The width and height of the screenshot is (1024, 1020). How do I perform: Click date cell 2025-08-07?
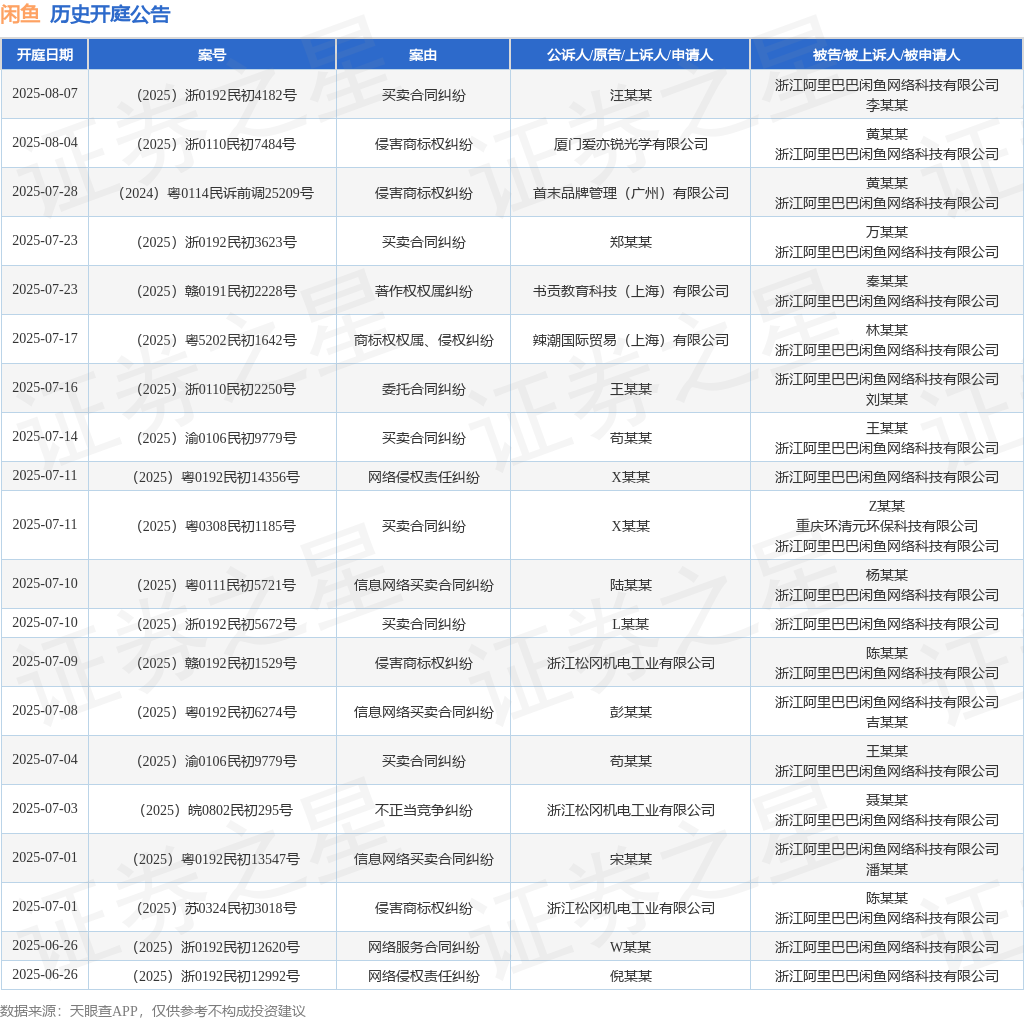pos(45,93)
